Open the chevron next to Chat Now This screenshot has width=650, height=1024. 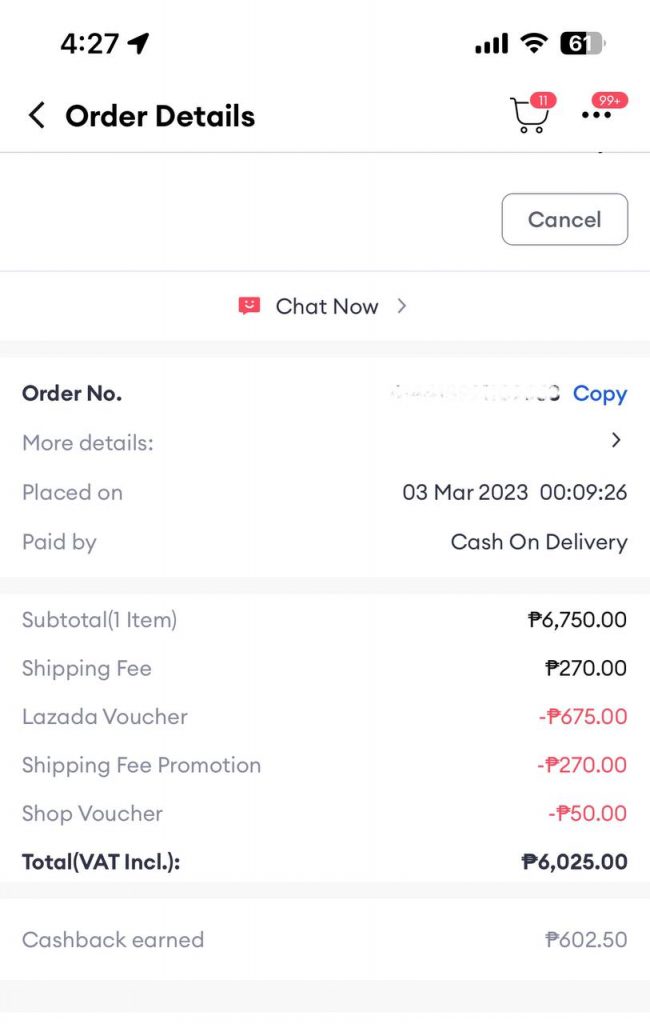(x=401, y=306)
